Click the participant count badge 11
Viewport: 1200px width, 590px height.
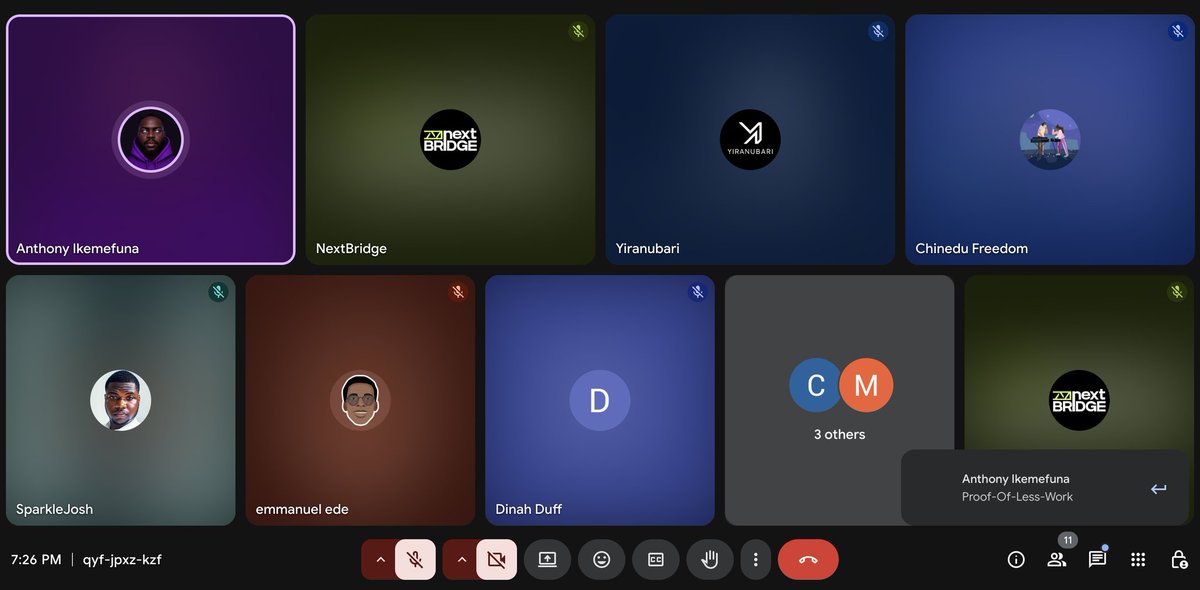point(1067,540)
